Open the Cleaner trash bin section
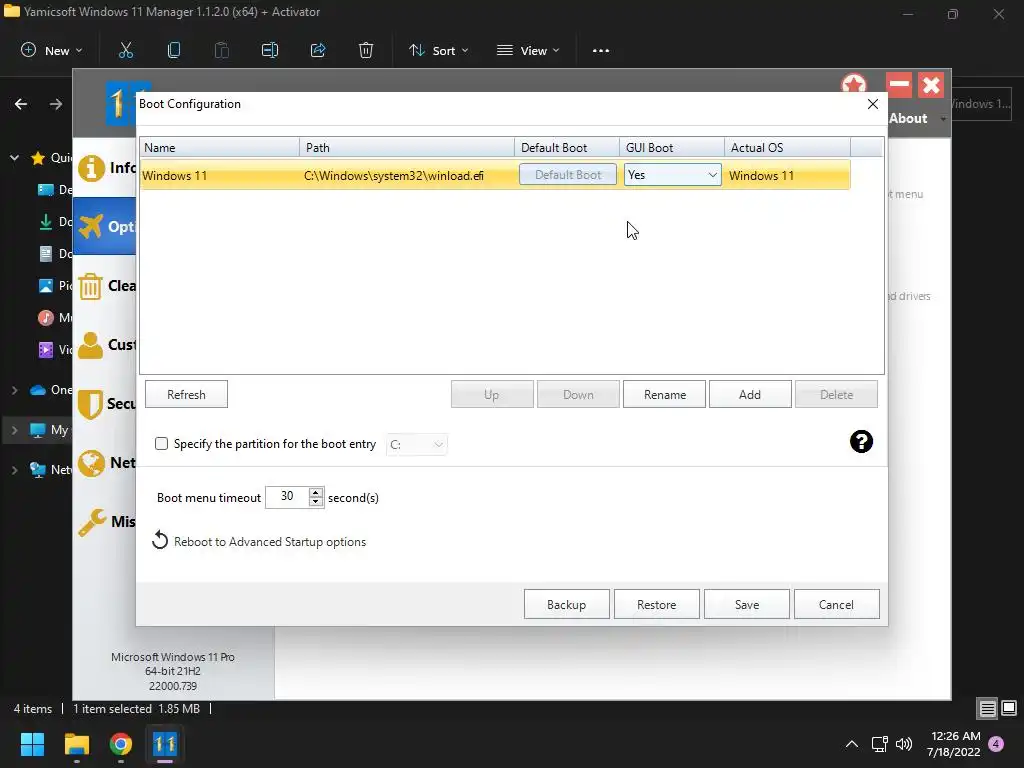 tap(91, 286)
